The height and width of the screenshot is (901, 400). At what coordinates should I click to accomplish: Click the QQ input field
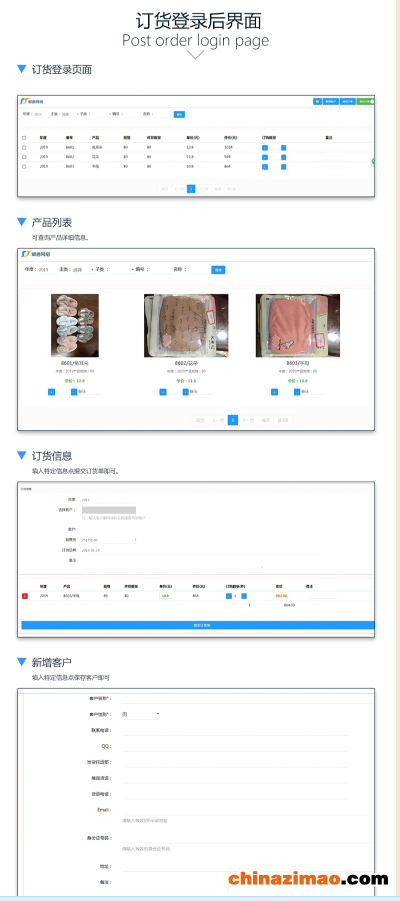click(x=234, y=746)
